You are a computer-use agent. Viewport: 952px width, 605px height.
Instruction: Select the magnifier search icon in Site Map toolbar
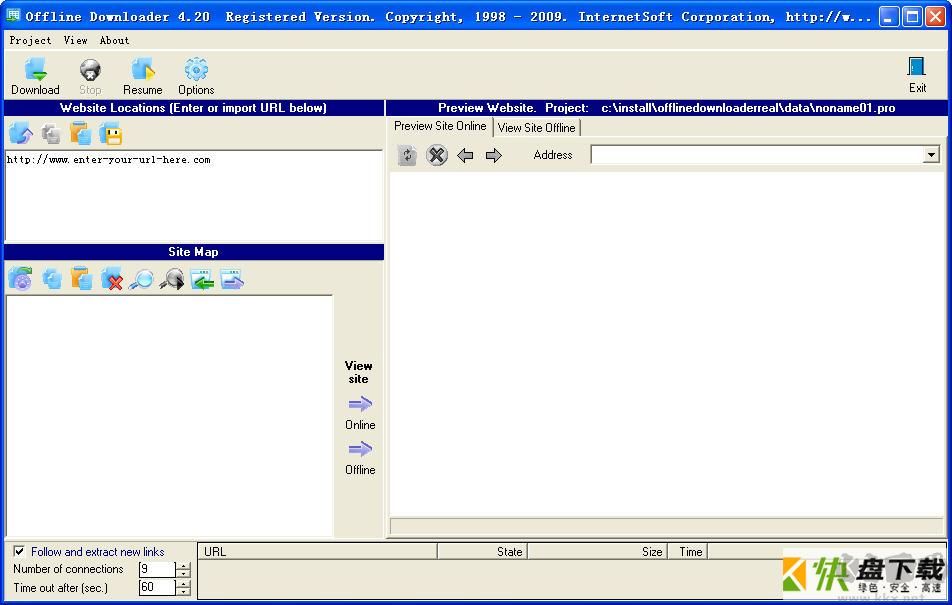(x=141, y=279)
